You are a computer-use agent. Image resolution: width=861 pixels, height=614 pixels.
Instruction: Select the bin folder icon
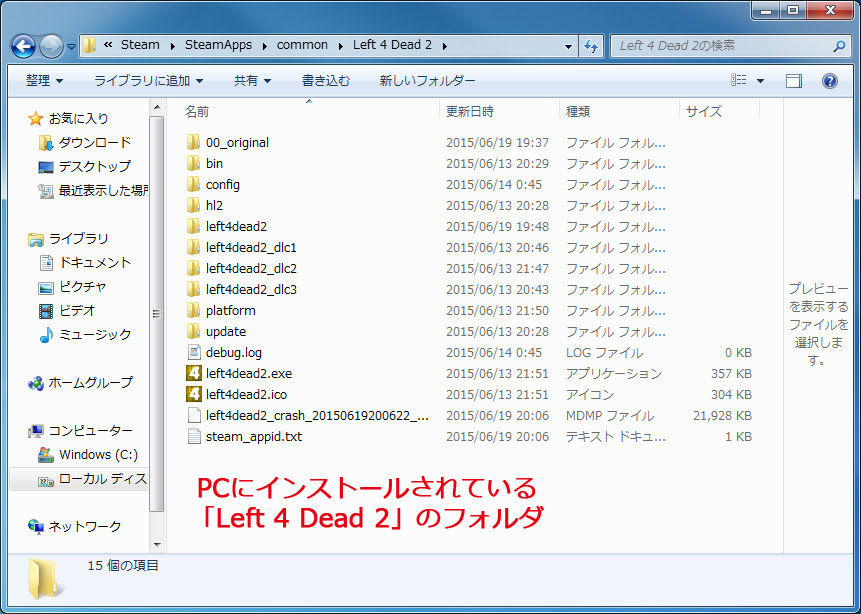[x=193, y=163]
